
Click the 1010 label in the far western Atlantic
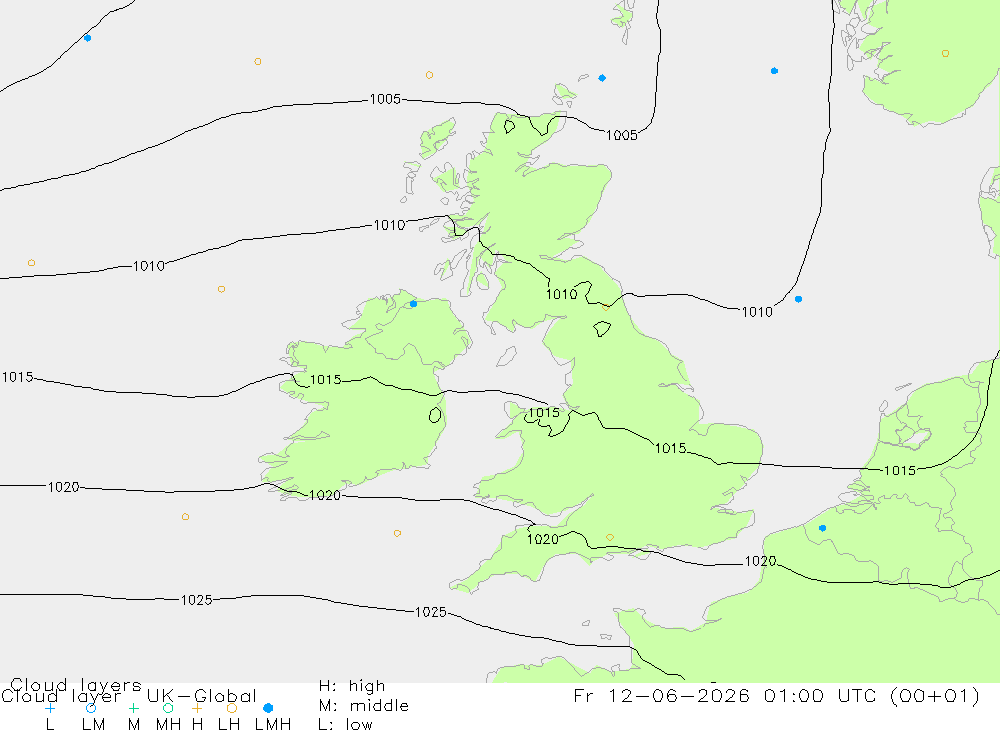click(x=149, y=266)
